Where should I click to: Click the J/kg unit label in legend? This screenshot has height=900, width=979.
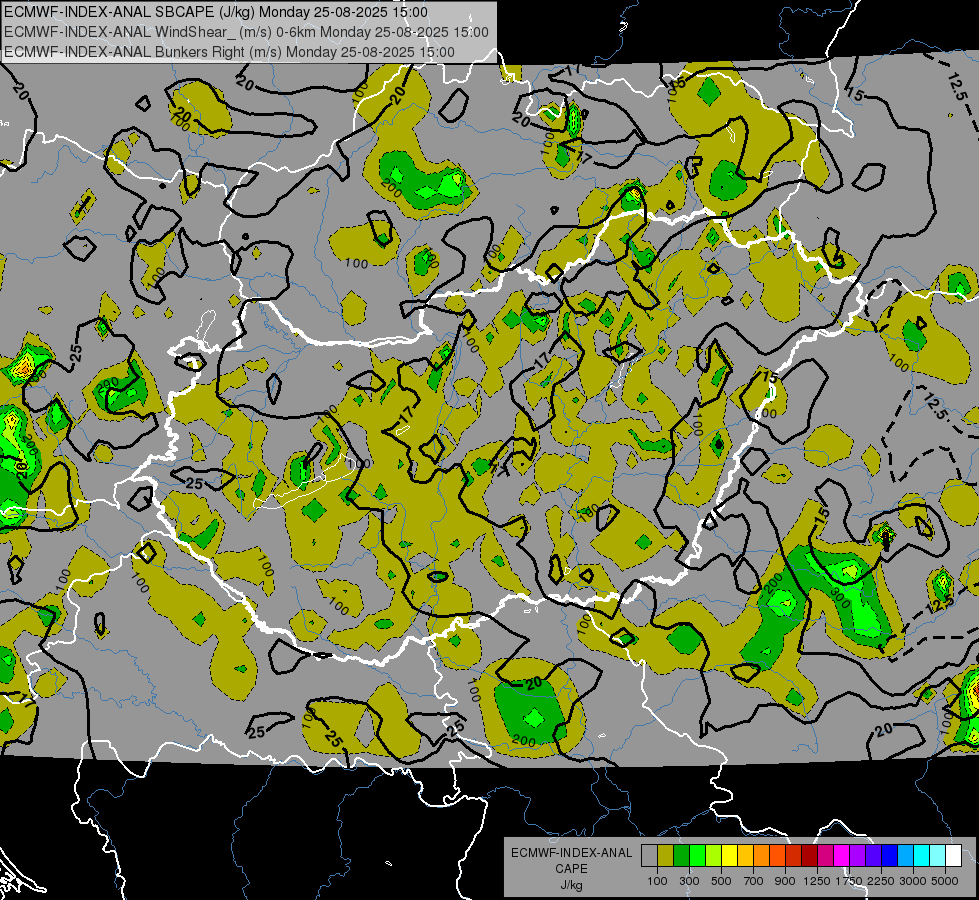point(572,885)
